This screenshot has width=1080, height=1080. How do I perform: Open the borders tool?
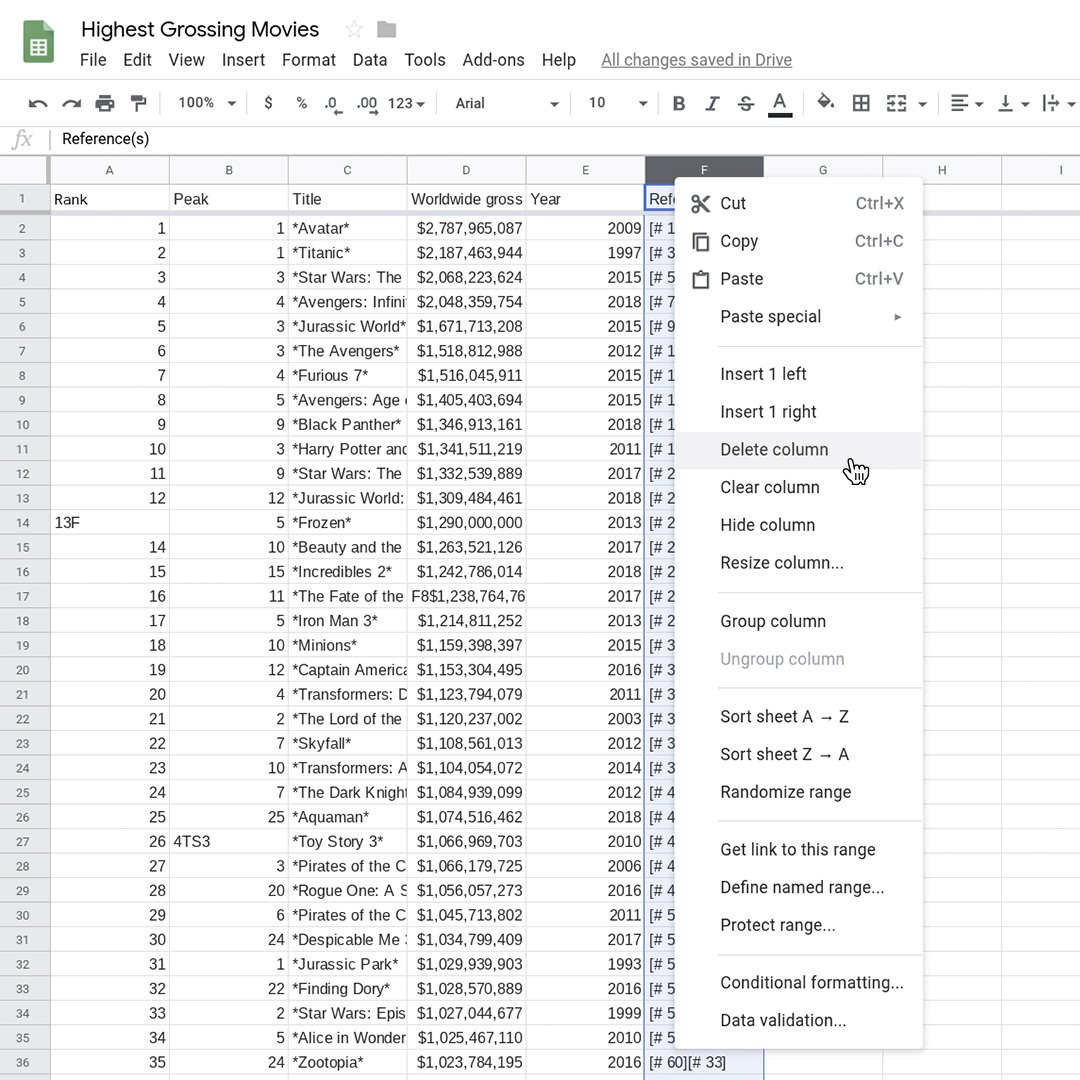click(861, 103)
